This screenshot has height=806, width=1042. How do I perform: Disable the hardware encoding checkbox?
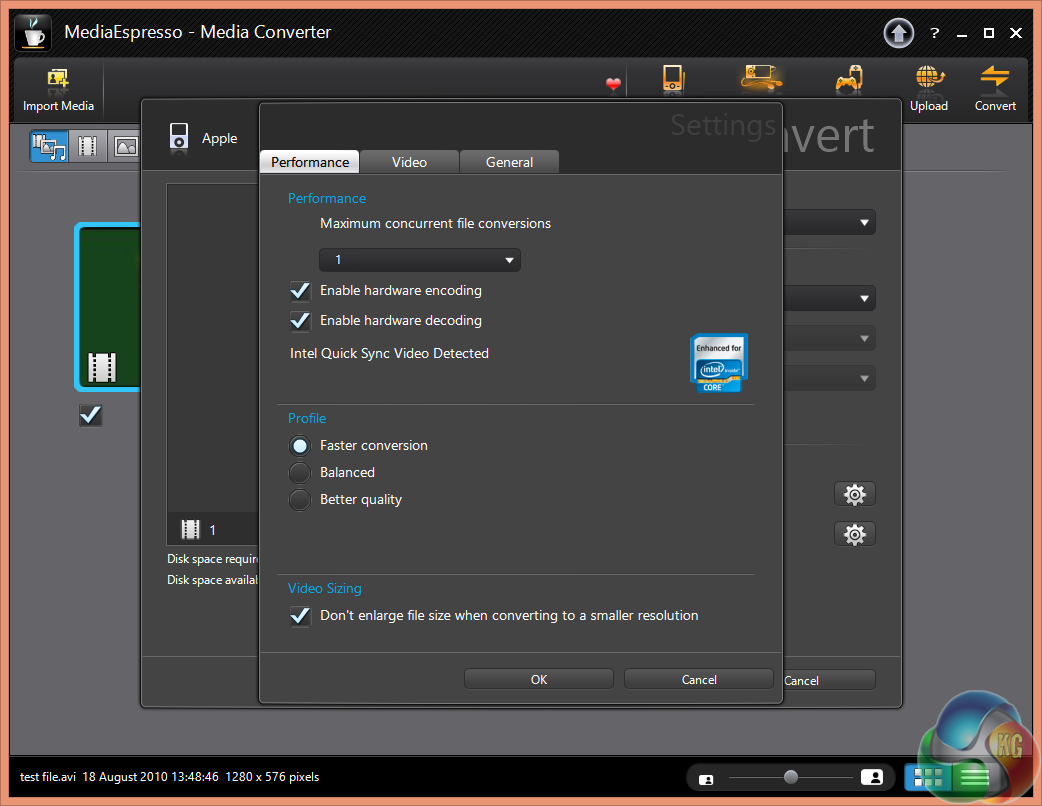tap(300, 291)
